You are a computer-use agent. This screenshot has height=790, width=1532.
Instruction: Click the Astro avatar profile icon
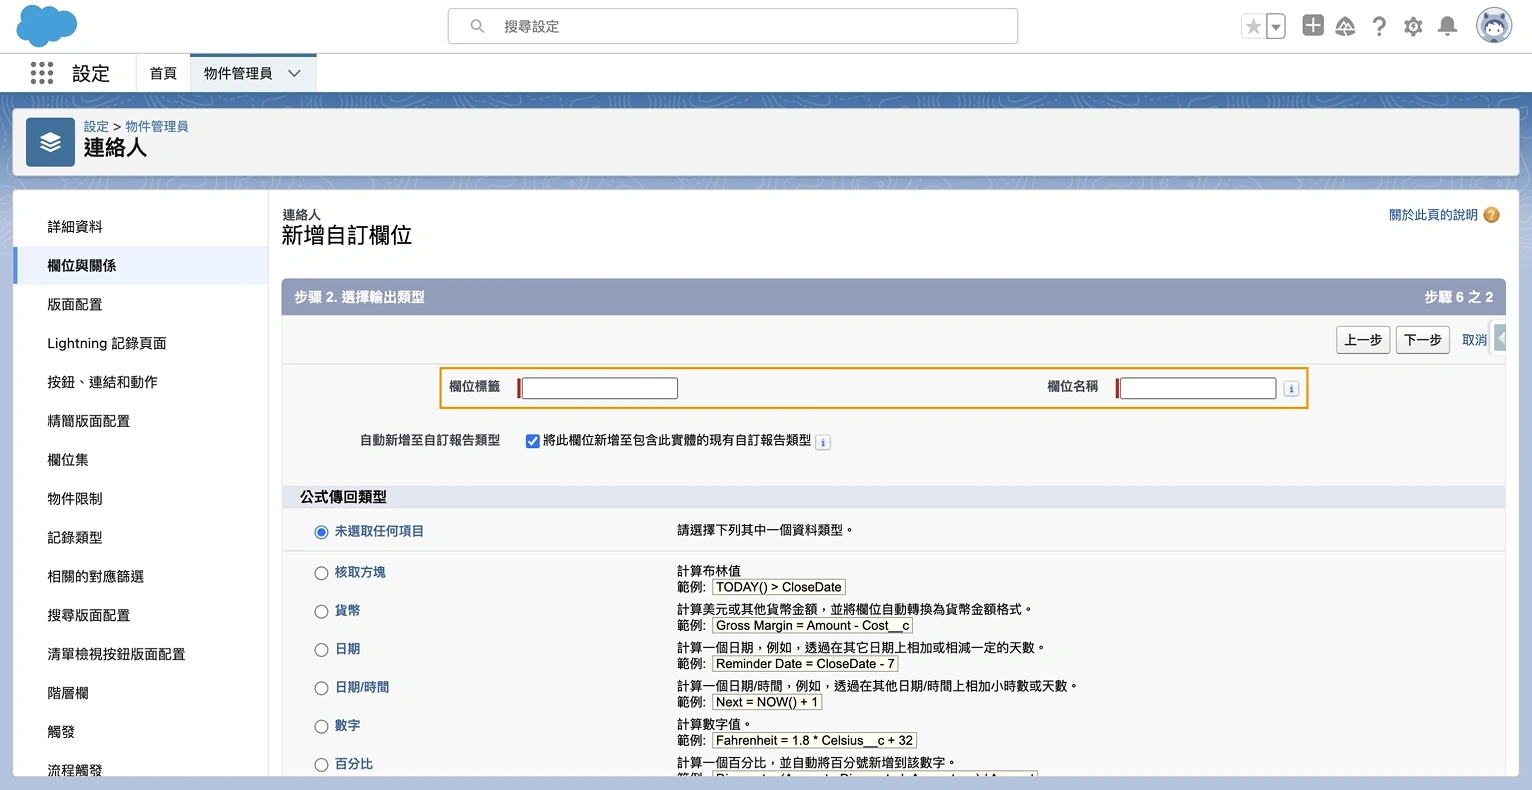coord(1493,25)
